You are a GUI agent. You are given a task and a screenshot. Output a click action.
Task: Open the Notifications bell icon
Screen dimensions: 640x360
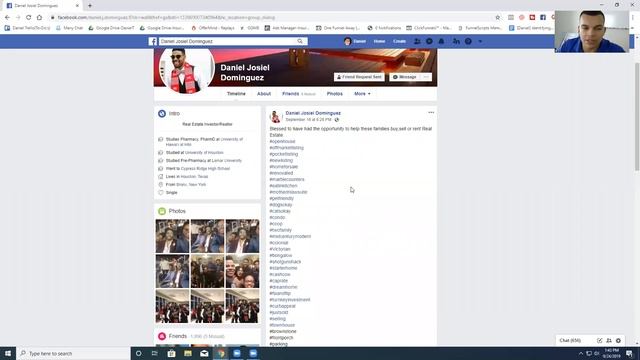(441, 41)
